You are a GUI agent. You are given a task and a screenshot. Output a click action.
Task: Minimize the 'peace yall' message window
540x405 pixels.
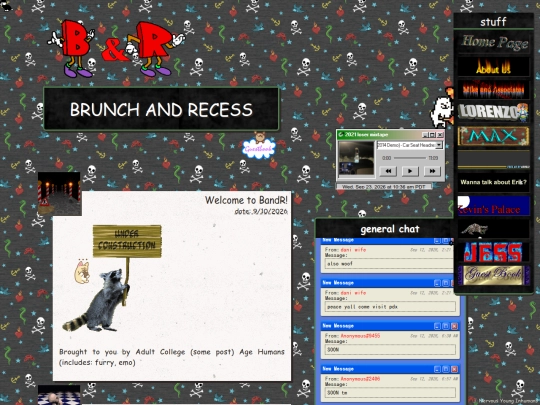[437, 283]
